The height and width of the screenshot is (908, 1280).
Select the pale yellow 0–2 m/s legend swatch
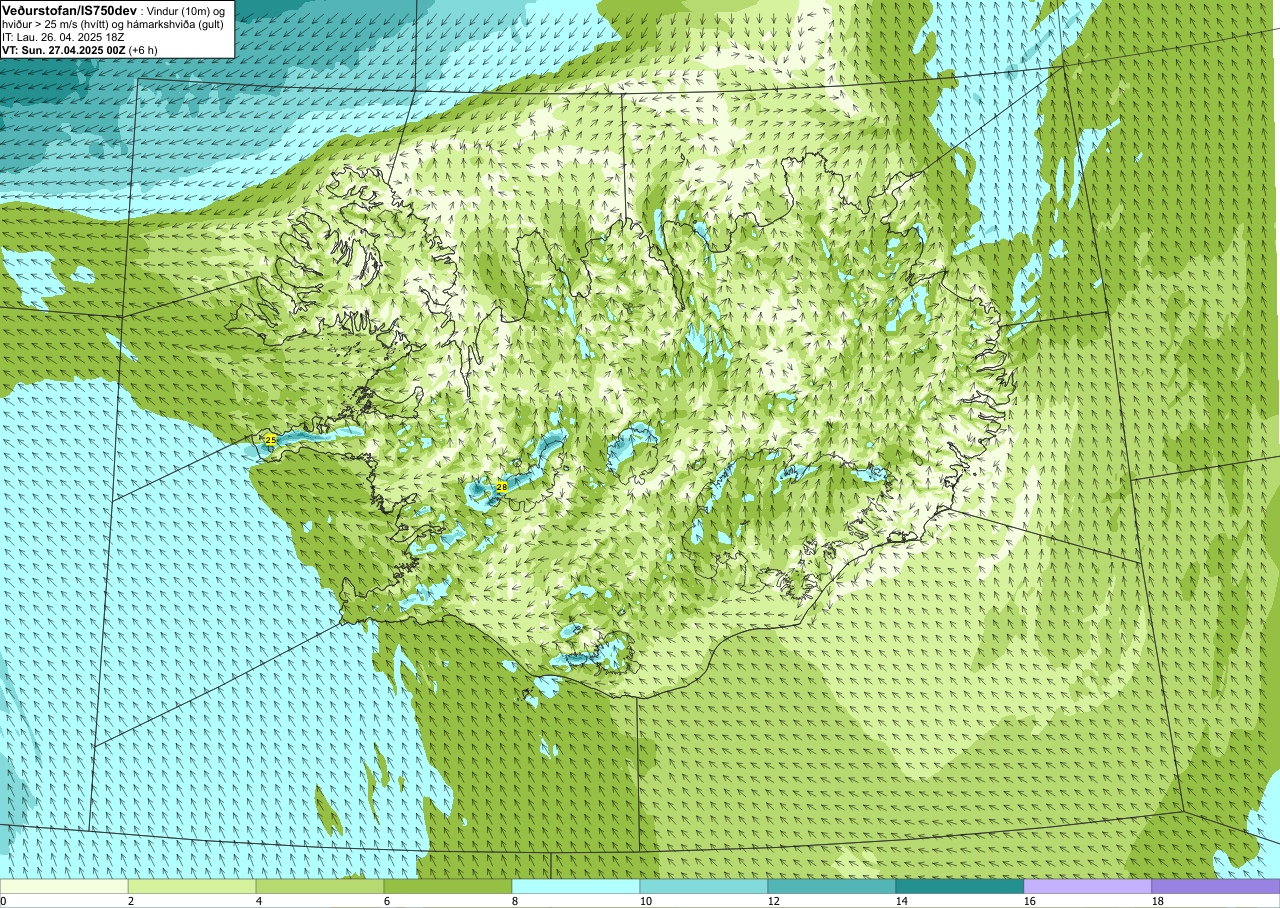coord(64,886)
